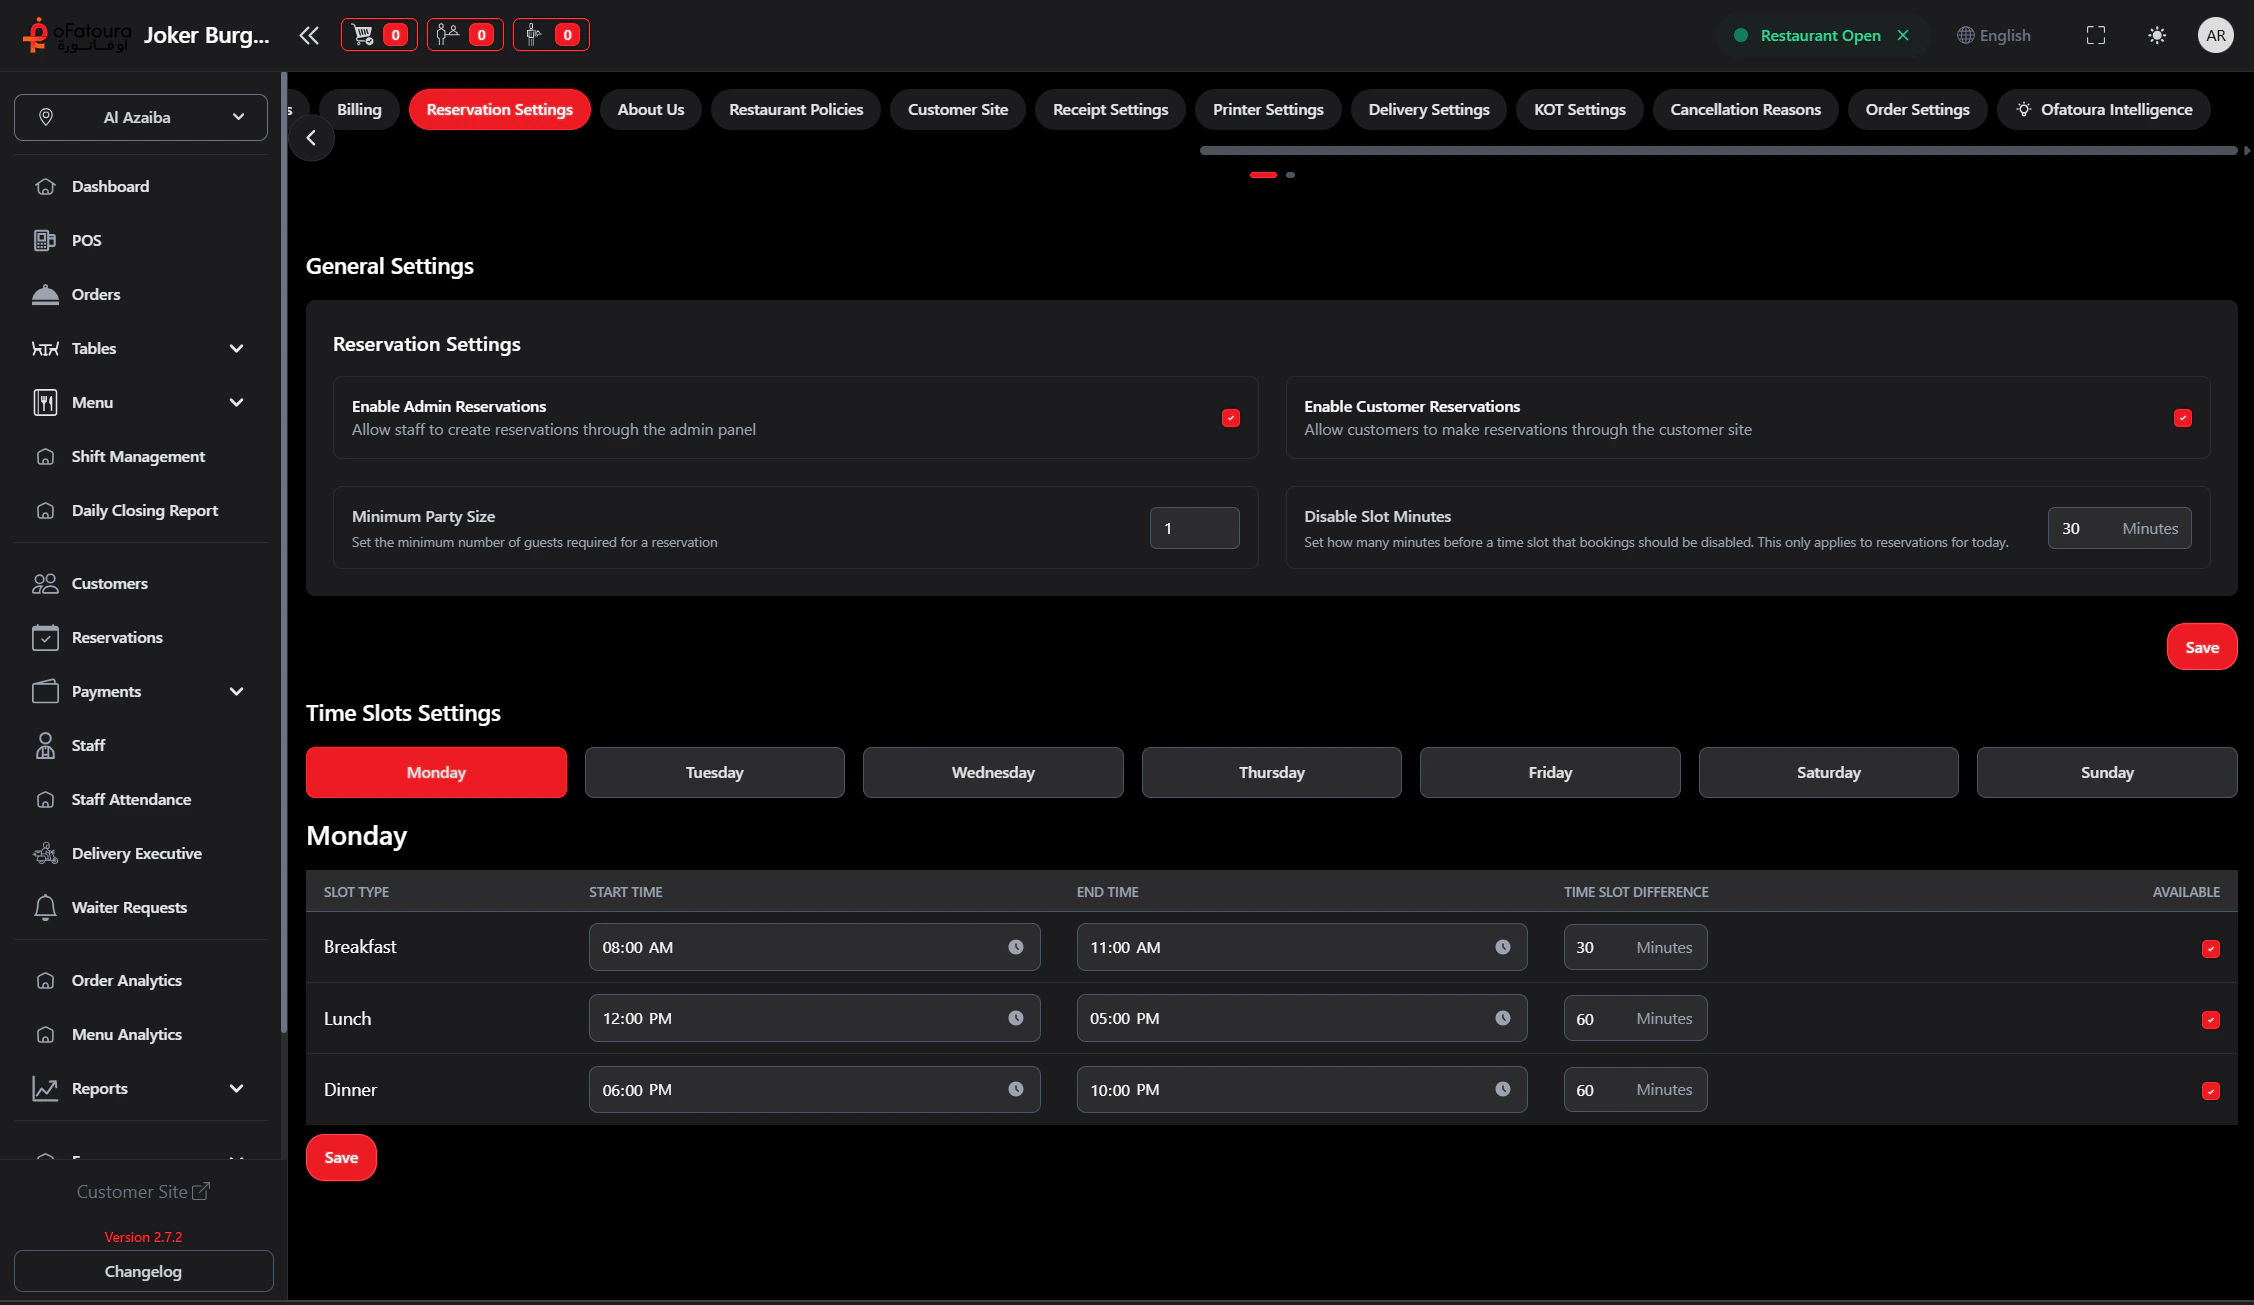Open the AR user avatar
This screenshot has width=2254, height=1305.
pyautogui.click(x=2216, y=35)
